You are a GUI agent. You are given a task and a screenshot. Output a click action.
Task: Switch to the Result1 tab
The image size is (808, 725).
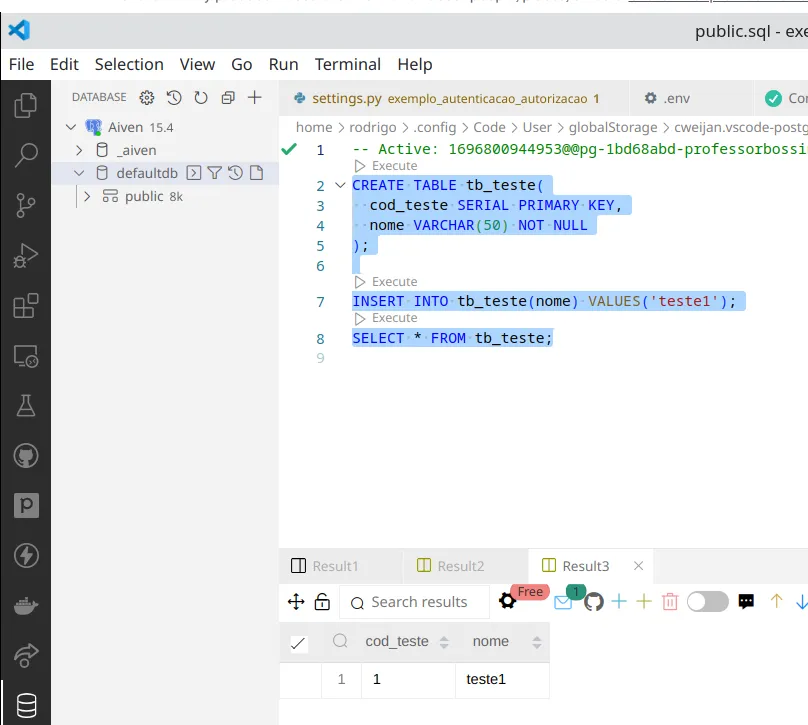[340, 566]
